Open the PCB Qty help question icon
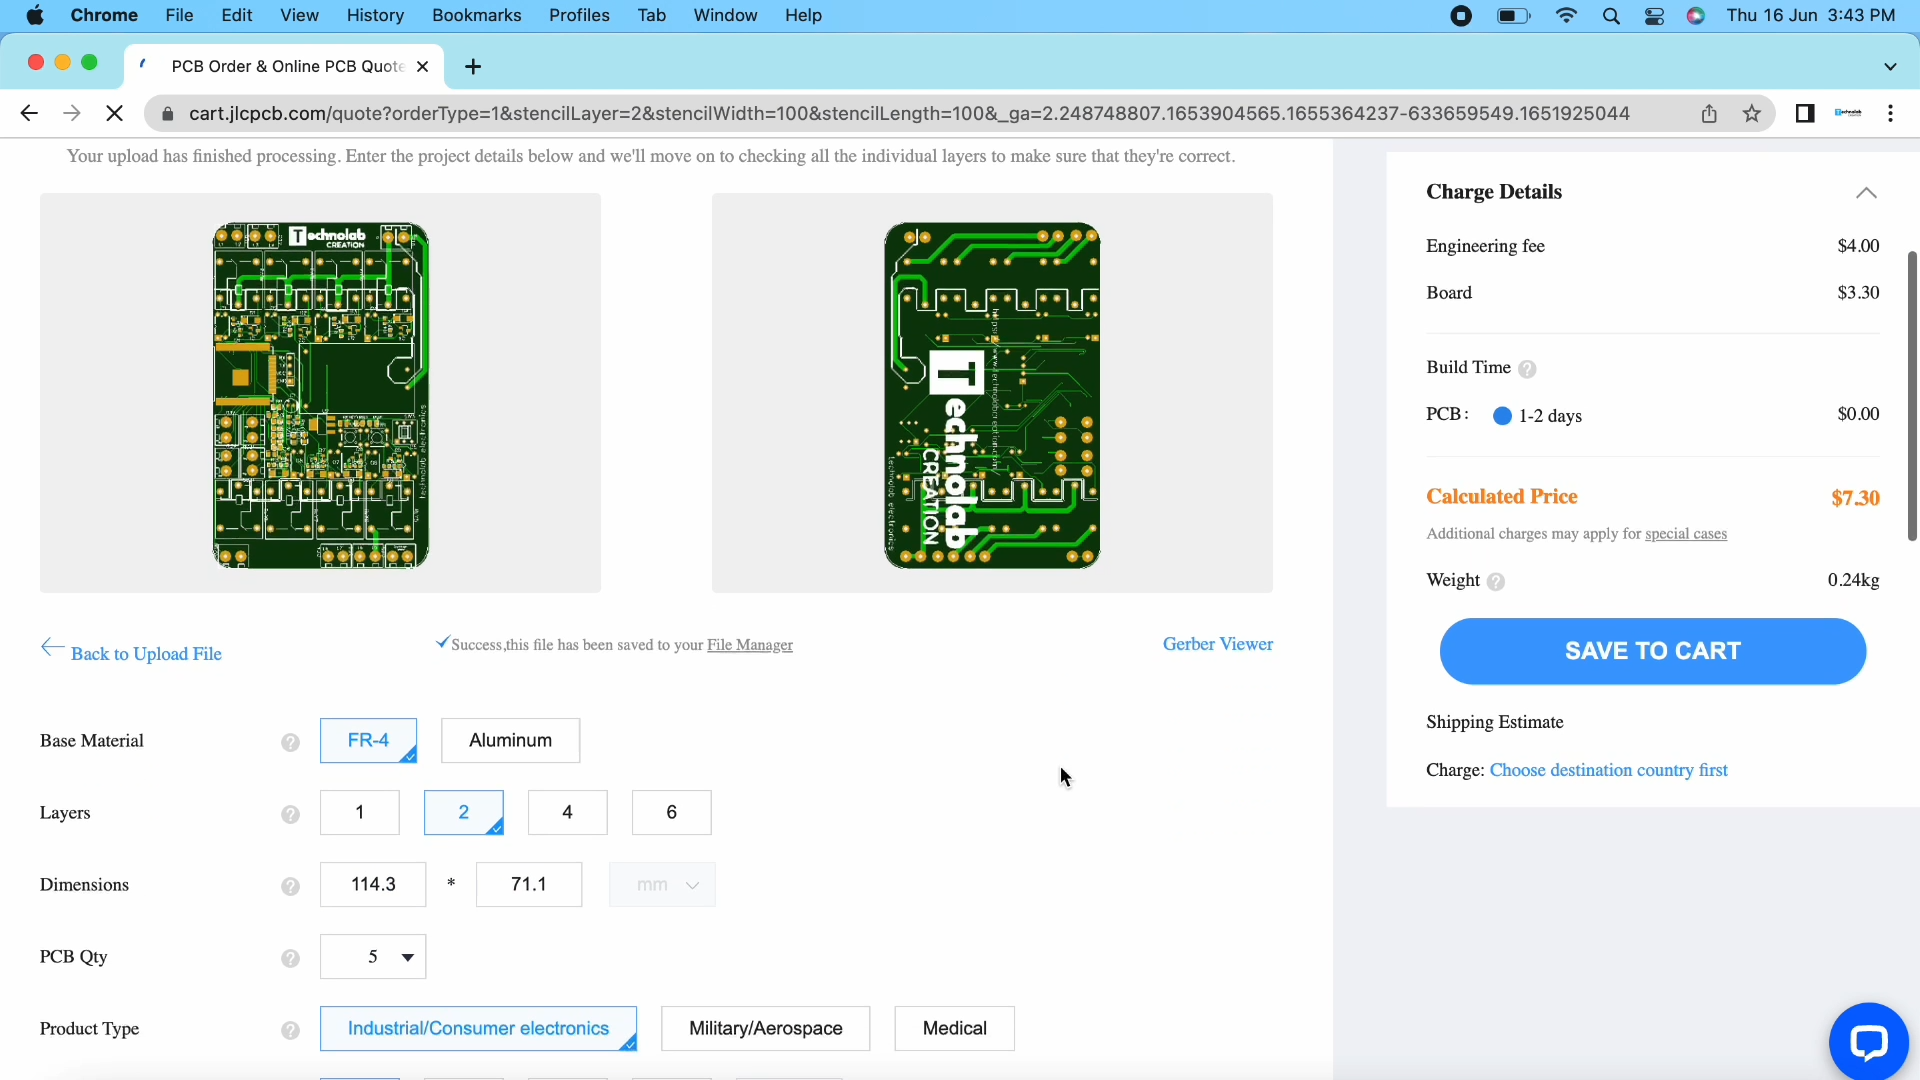 tap(290, 958)
